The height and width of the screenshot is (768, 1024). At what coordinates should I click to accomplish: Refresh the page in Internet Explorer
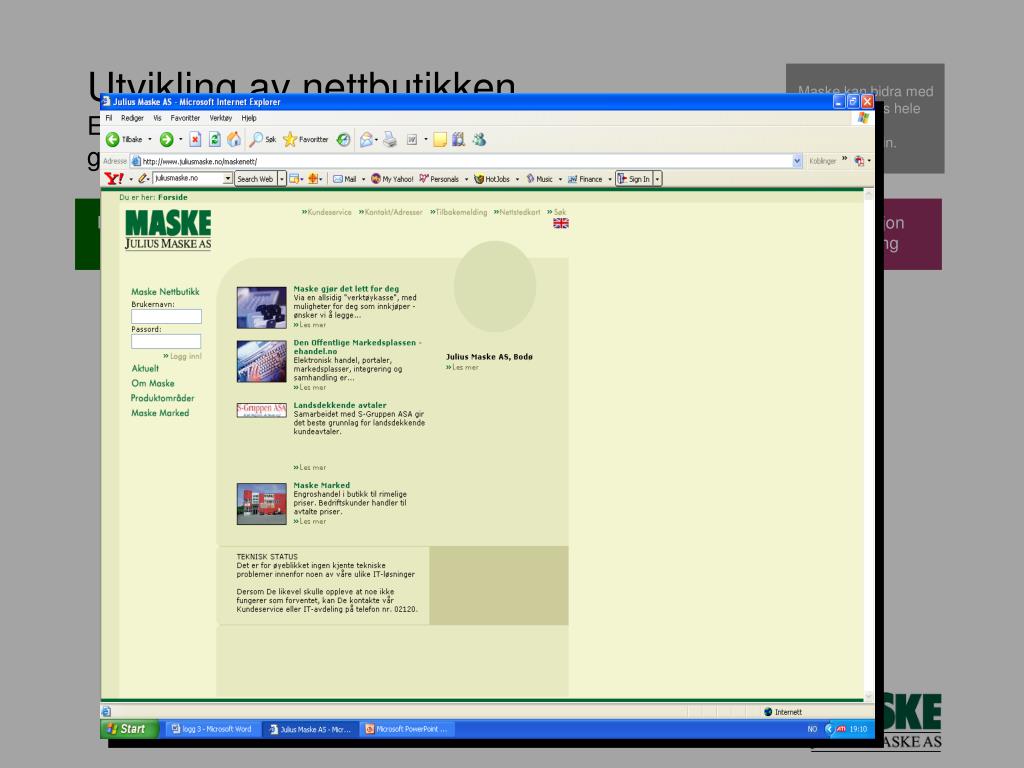[x=214, y=140]
